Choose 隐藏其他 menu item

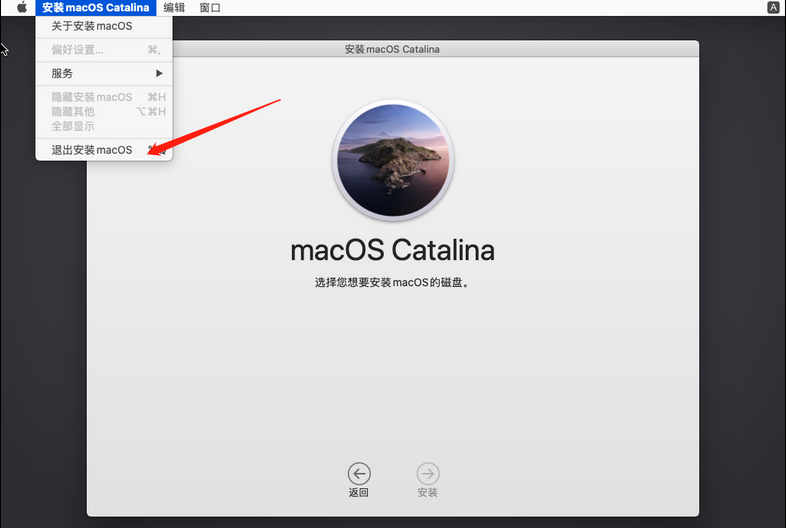(104, 111)
